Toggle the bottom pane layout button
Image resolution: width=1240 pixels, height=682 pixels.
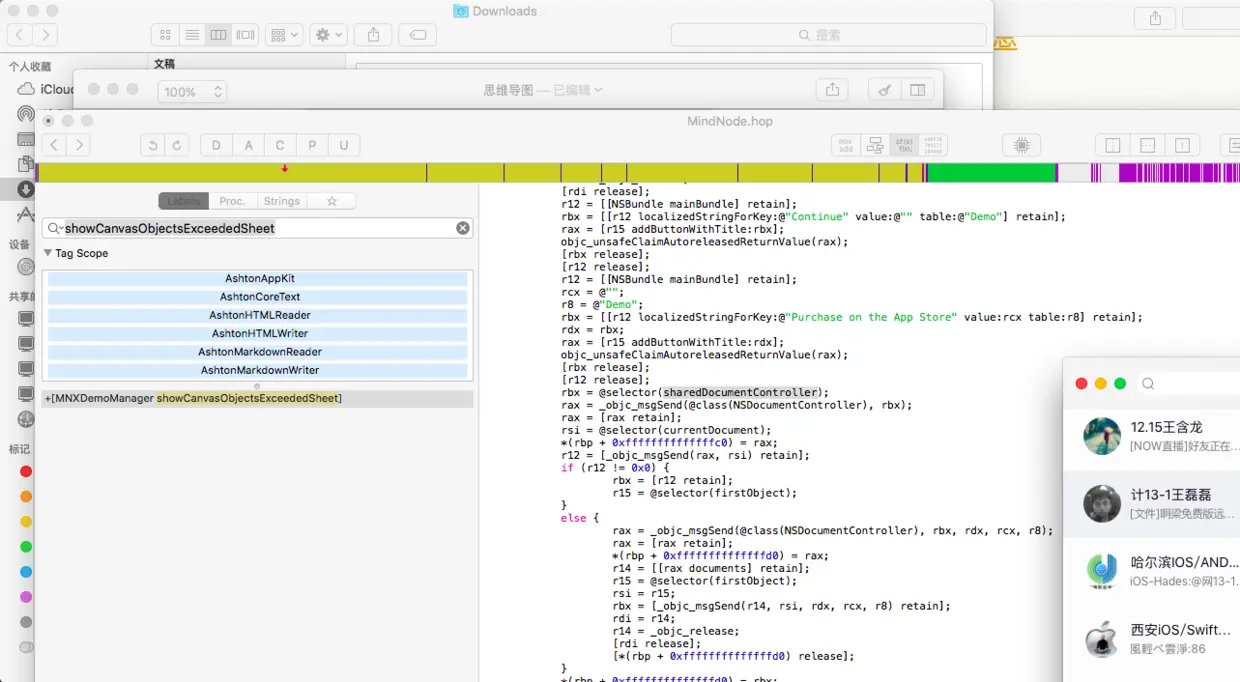point(1147,145)
